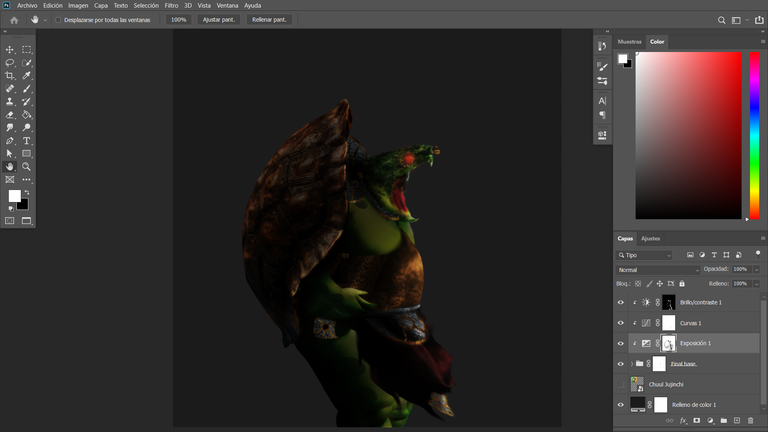Open the Share icon
768x432 pixels.
tap(759, 20)
